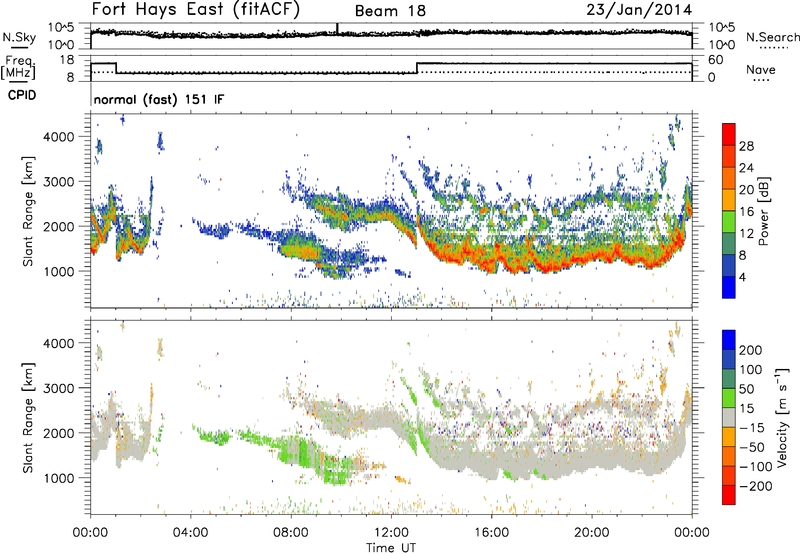The image size is (800, 554).
Task: Click the date '23/Jan/2014'
Action: tap(639, 10)
